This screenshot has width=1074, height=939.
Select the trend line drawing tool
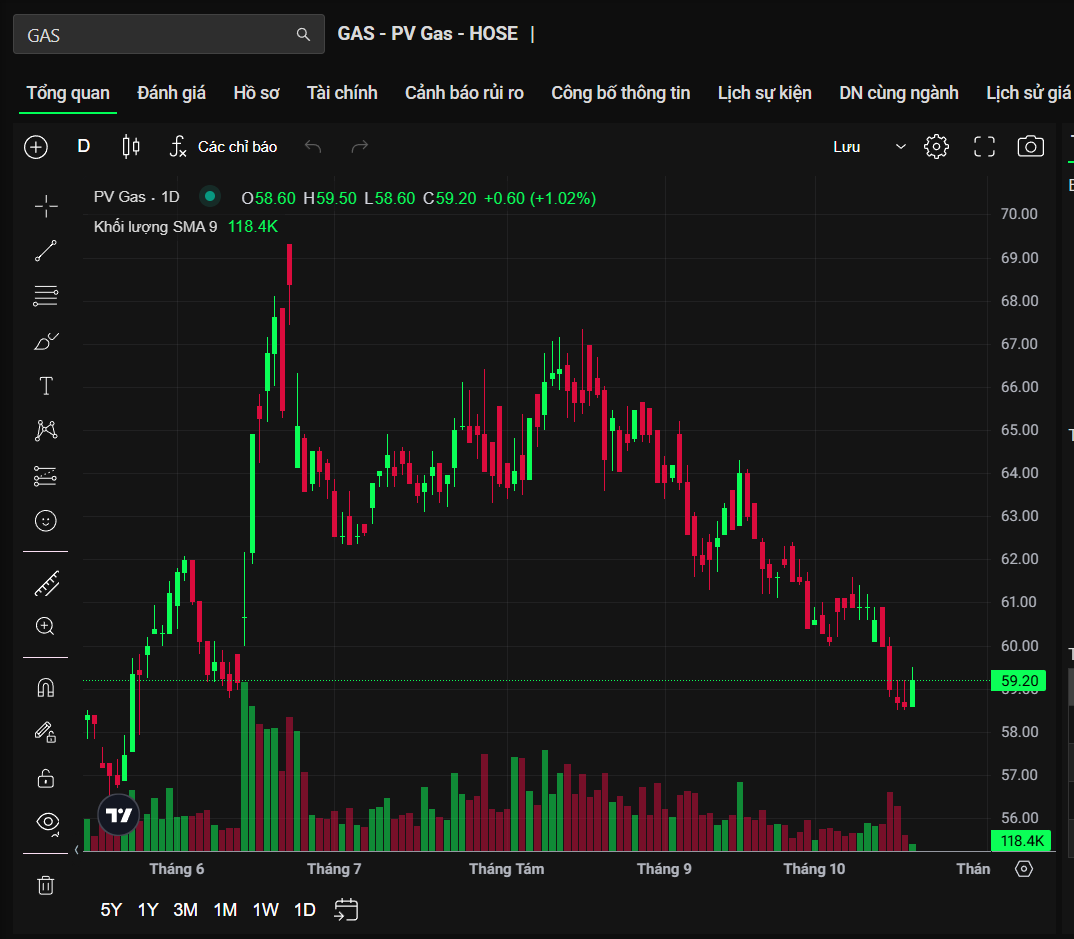pyautogui.click(x=46, y=251)
